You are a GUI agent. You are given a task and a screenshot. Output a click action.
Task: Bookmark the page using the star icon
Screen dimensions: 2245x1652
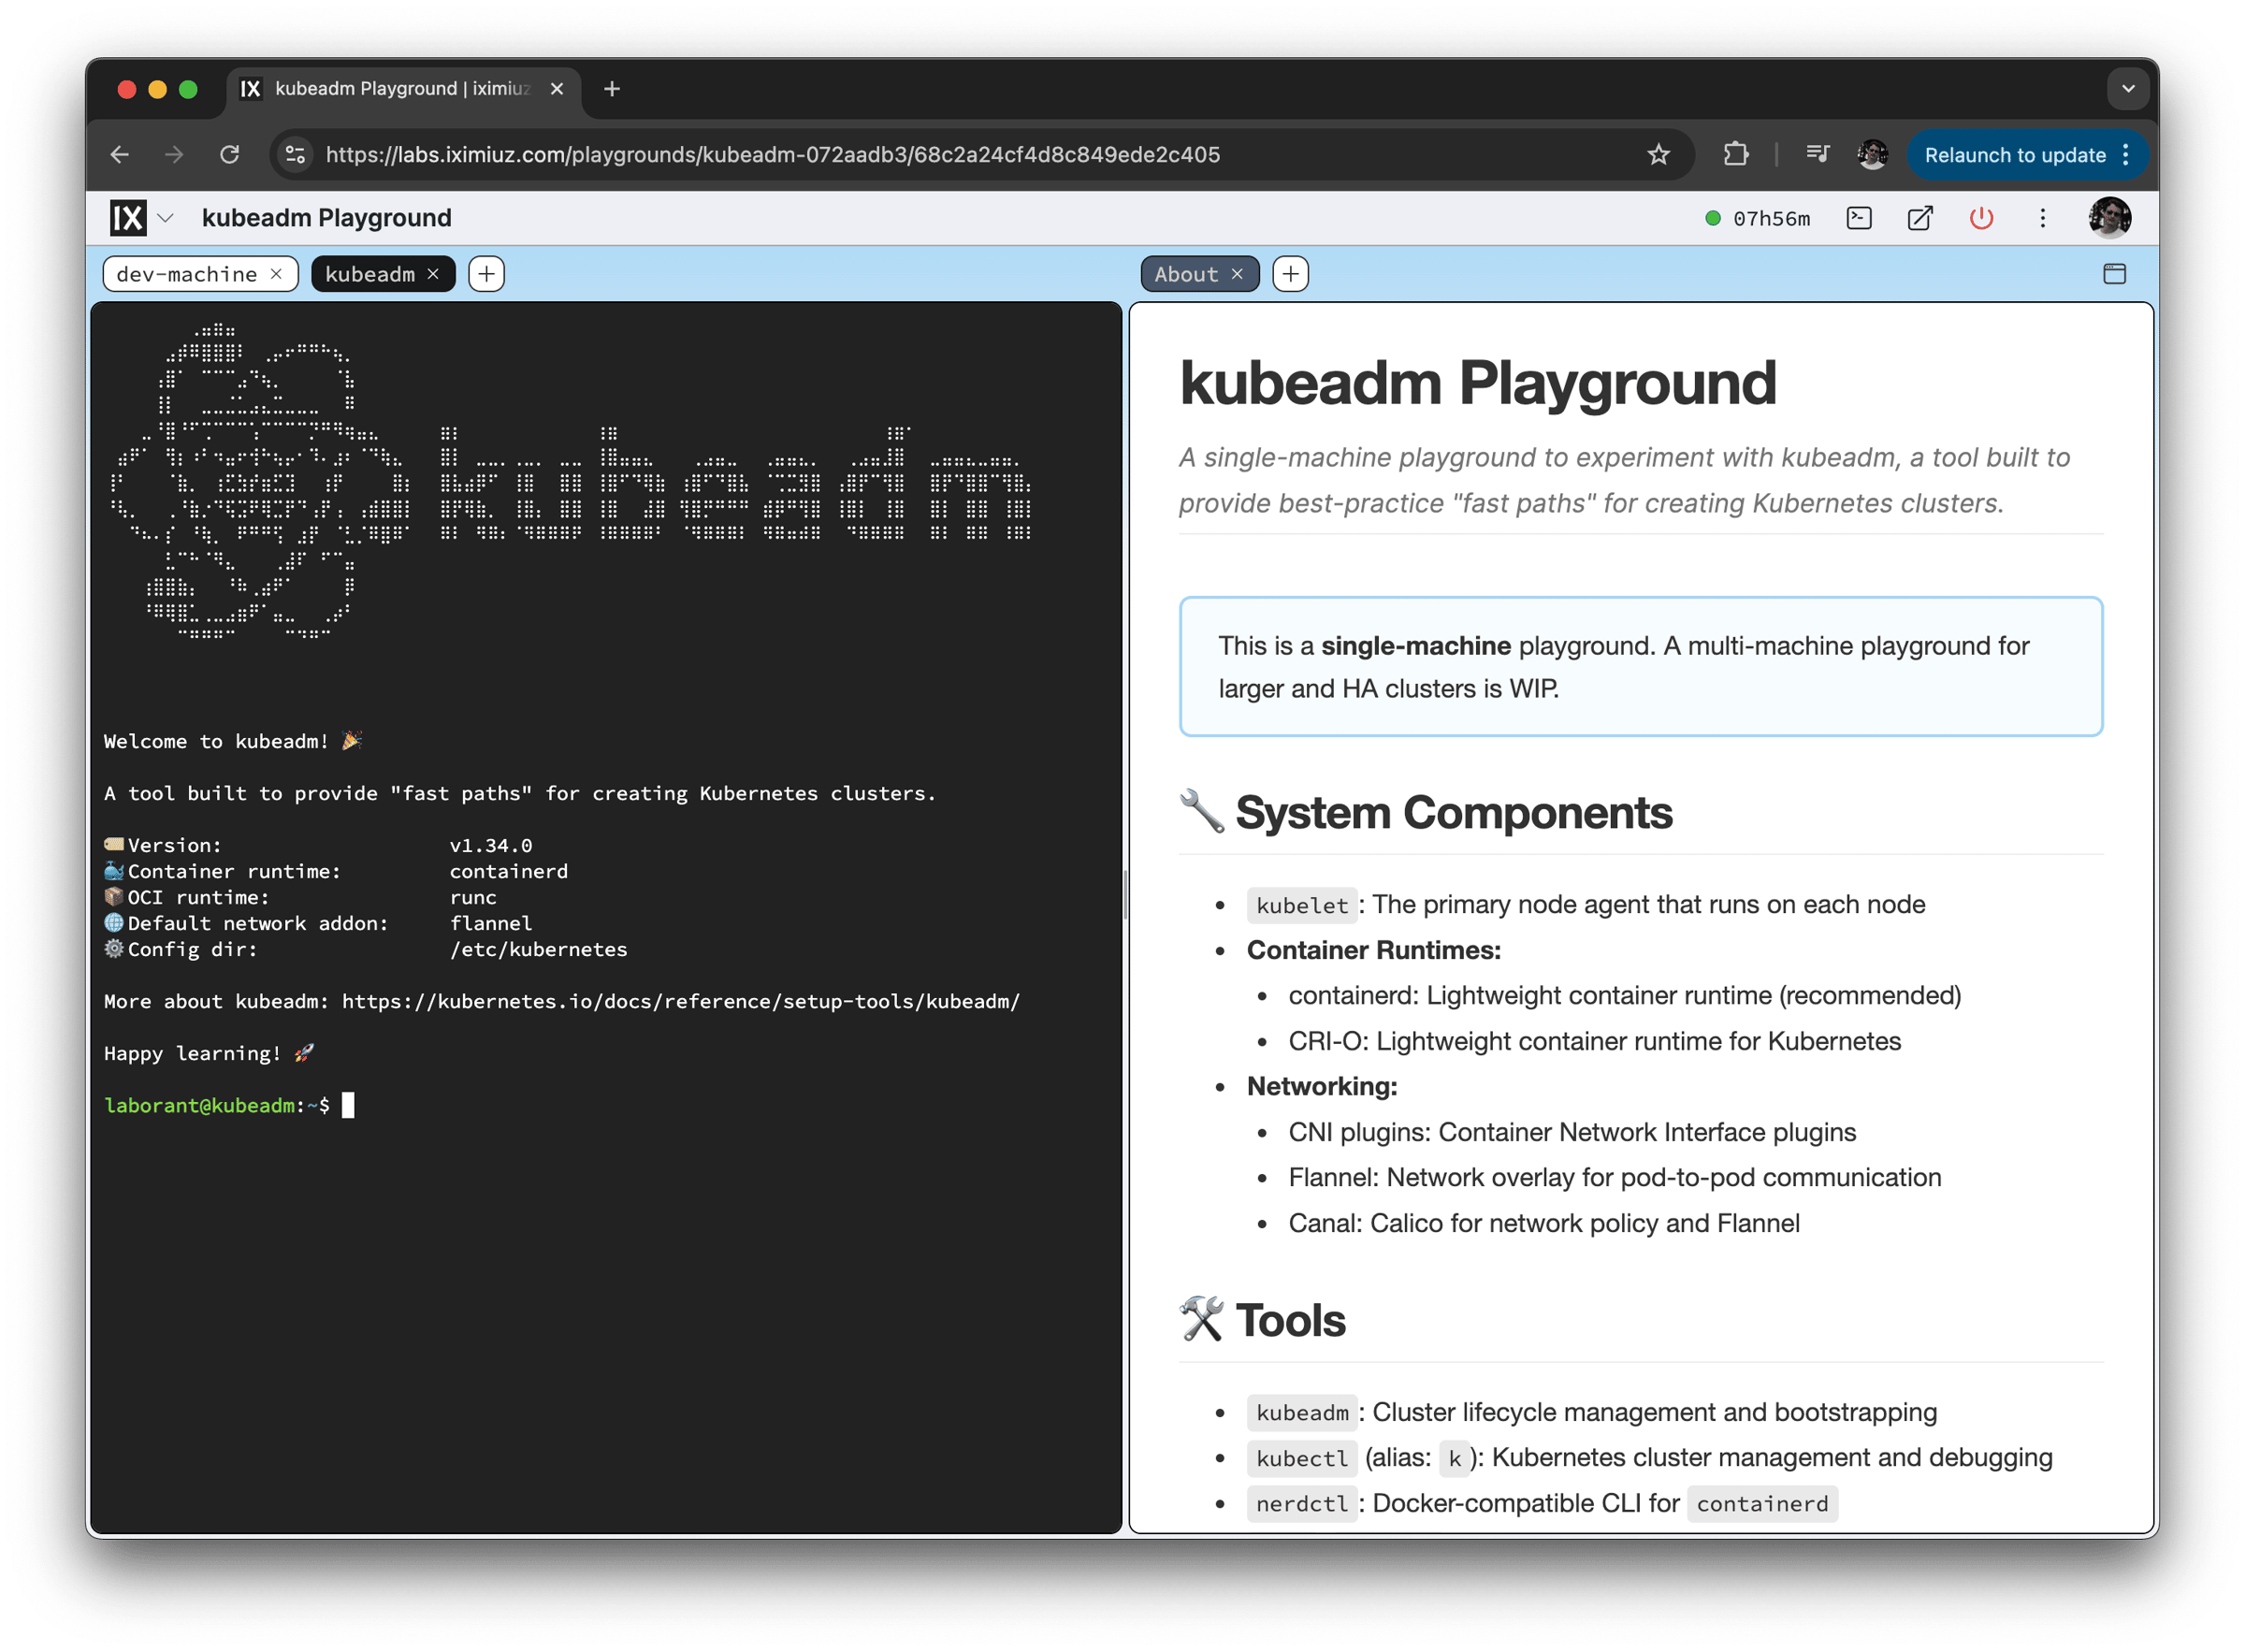click(x=1658, y=154)
